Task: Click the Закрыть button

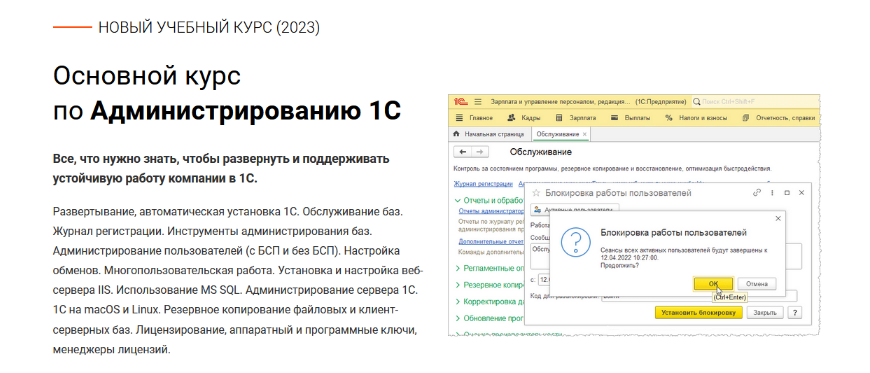Action: coord(765,312)
